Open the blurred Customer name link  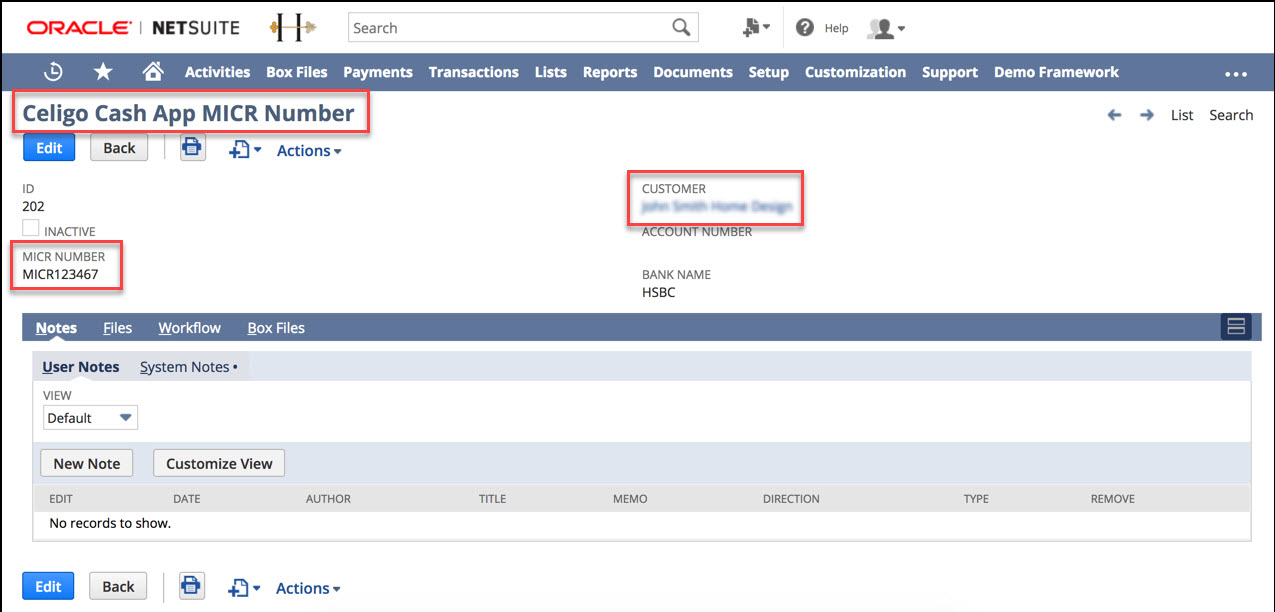(x=717, y=207)
